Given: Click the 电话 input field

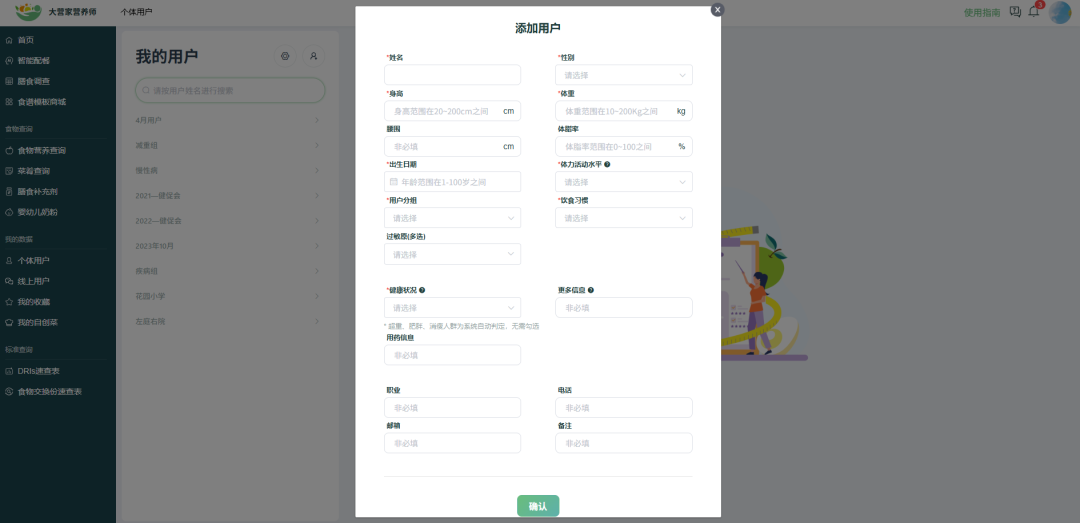Looking at the screenshot, I should pyautogui.click(x=624, y=407).
